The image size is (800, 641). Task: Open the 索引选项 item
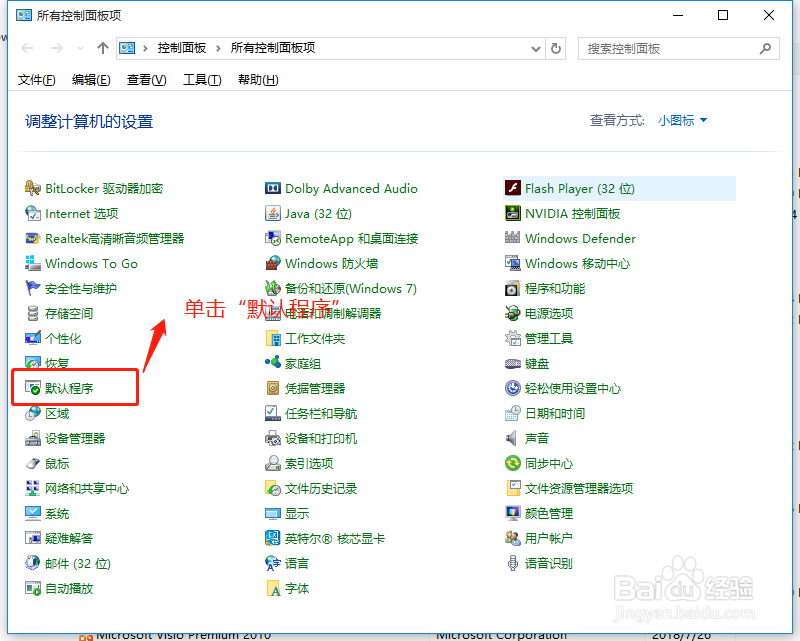click(x=309, y=463)
